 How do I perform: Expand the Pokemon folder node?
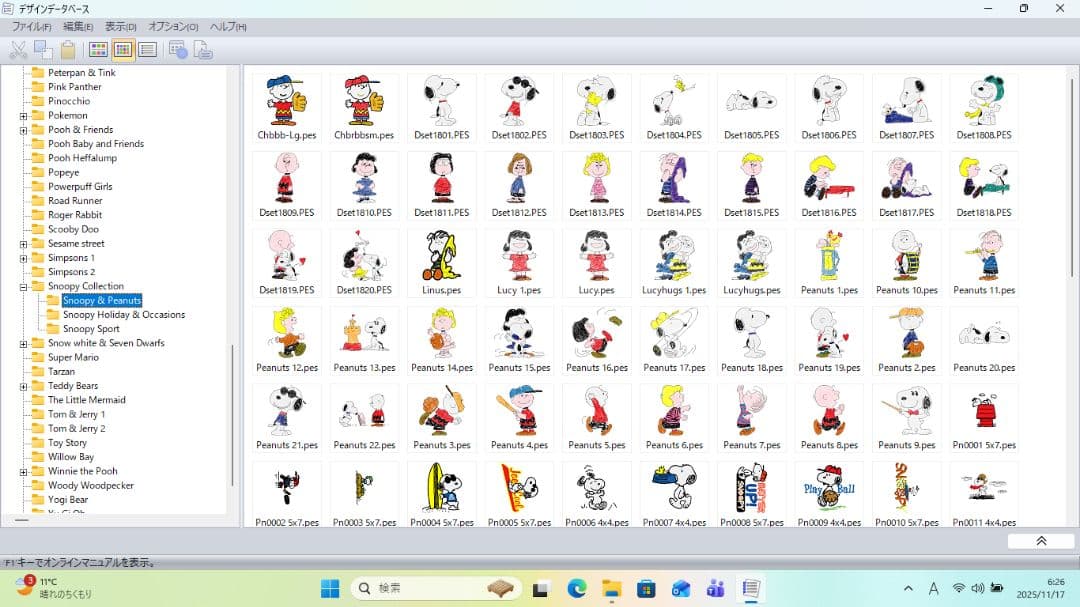tap(23, 116)
